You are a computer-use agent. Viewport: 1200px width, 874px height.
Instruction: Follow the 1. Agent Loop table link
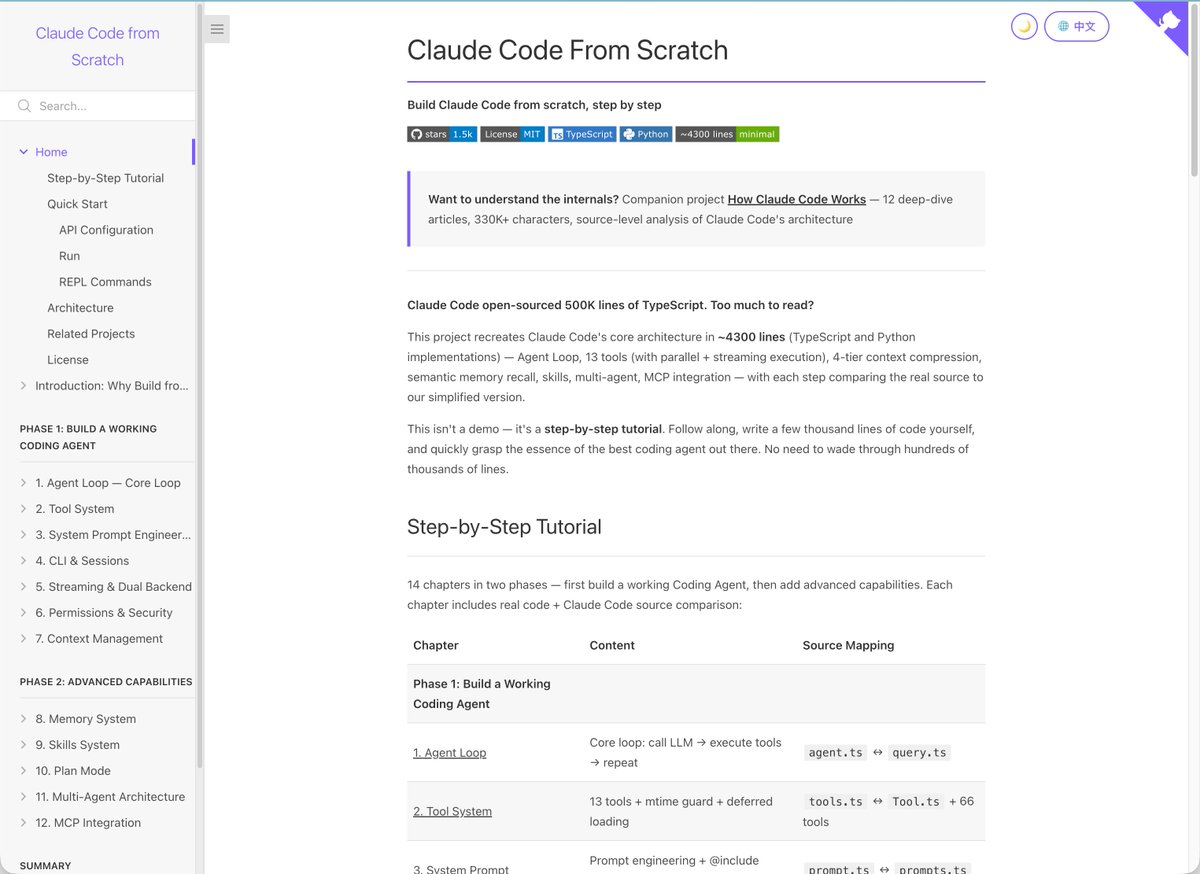[x=449, y=753]
